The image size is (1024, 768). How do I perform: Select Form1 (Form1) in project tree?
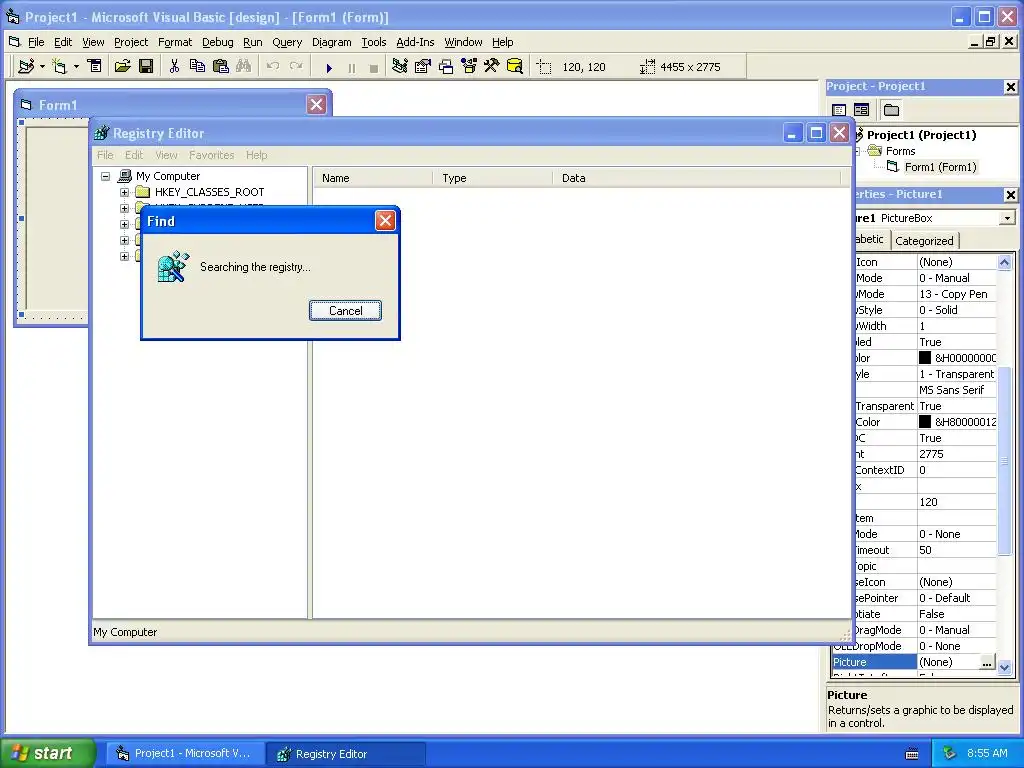940,167
